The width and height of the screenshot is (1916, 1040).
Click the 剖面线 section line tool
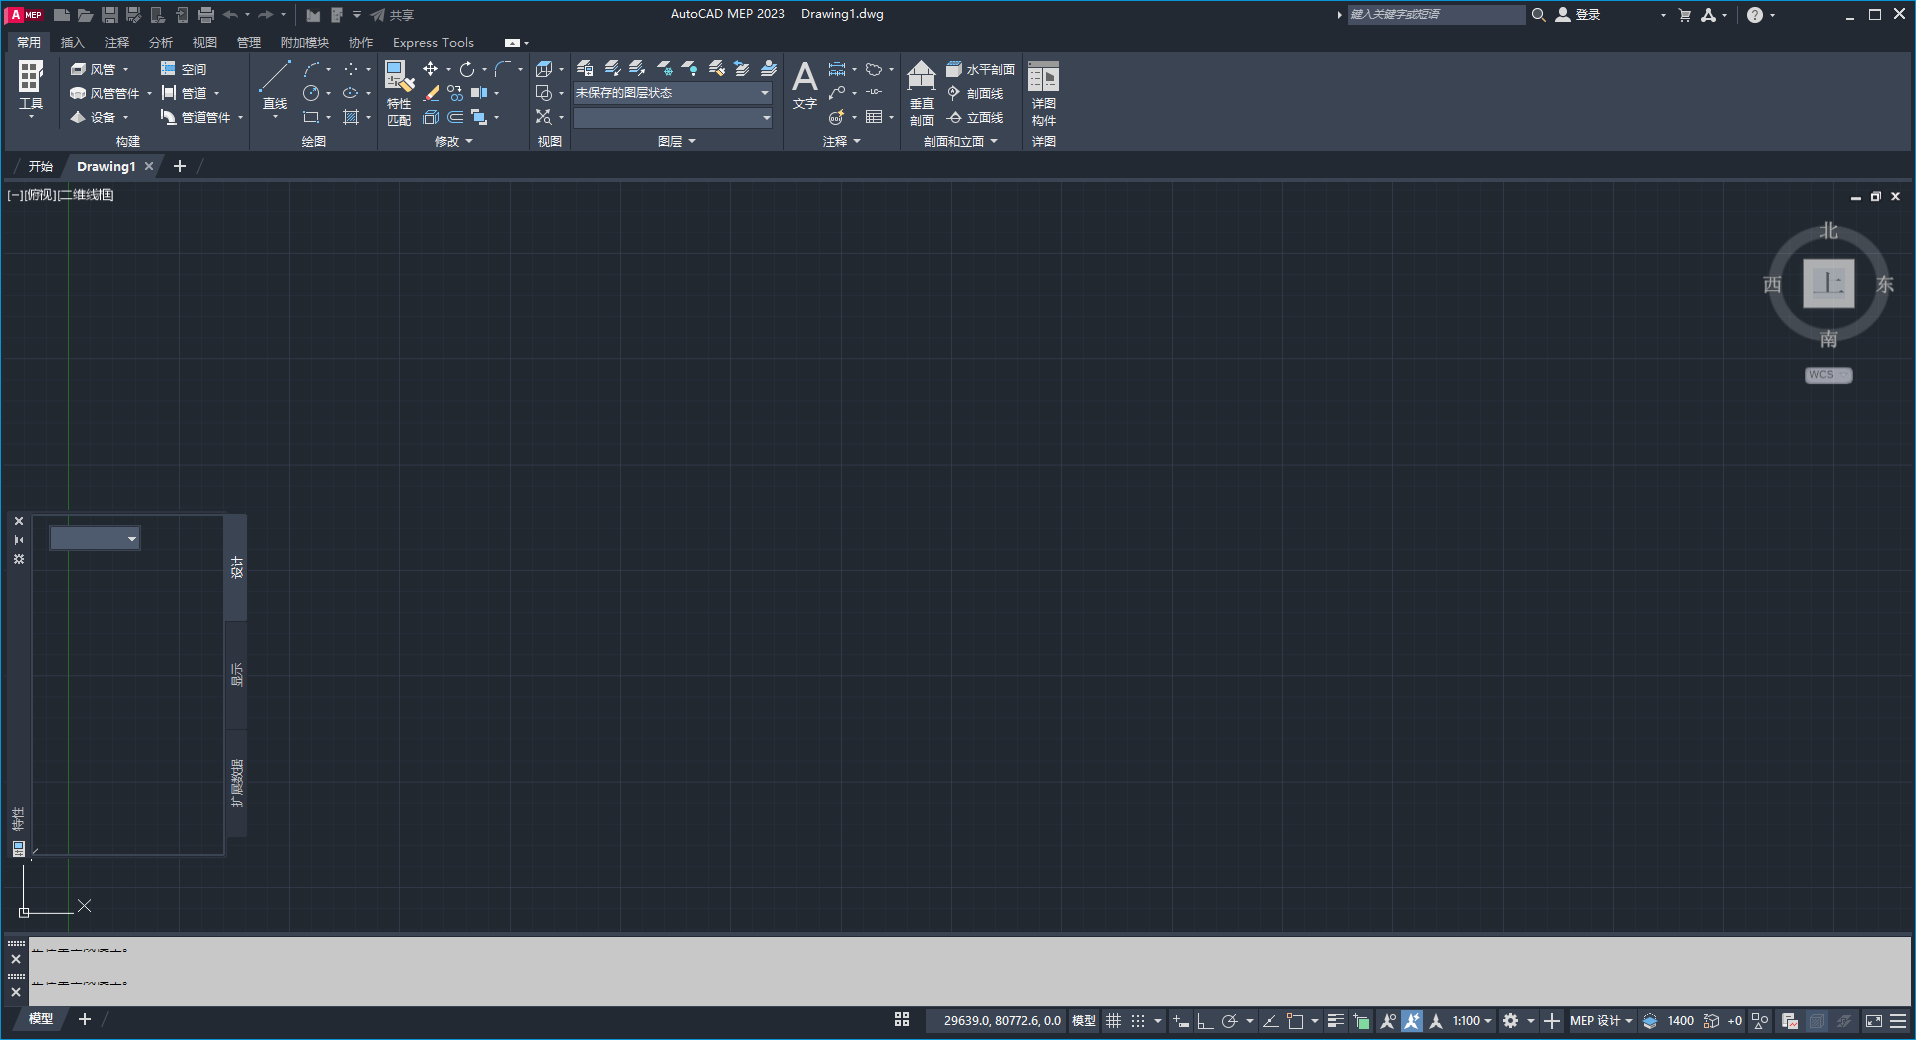click(977, 93)
